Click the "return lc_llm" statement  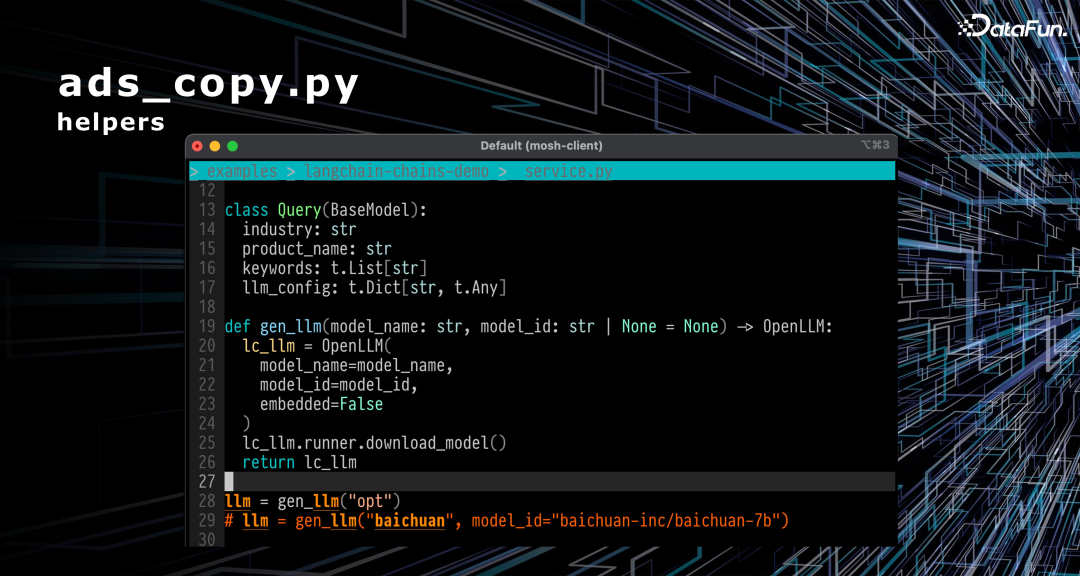[299, 462]
